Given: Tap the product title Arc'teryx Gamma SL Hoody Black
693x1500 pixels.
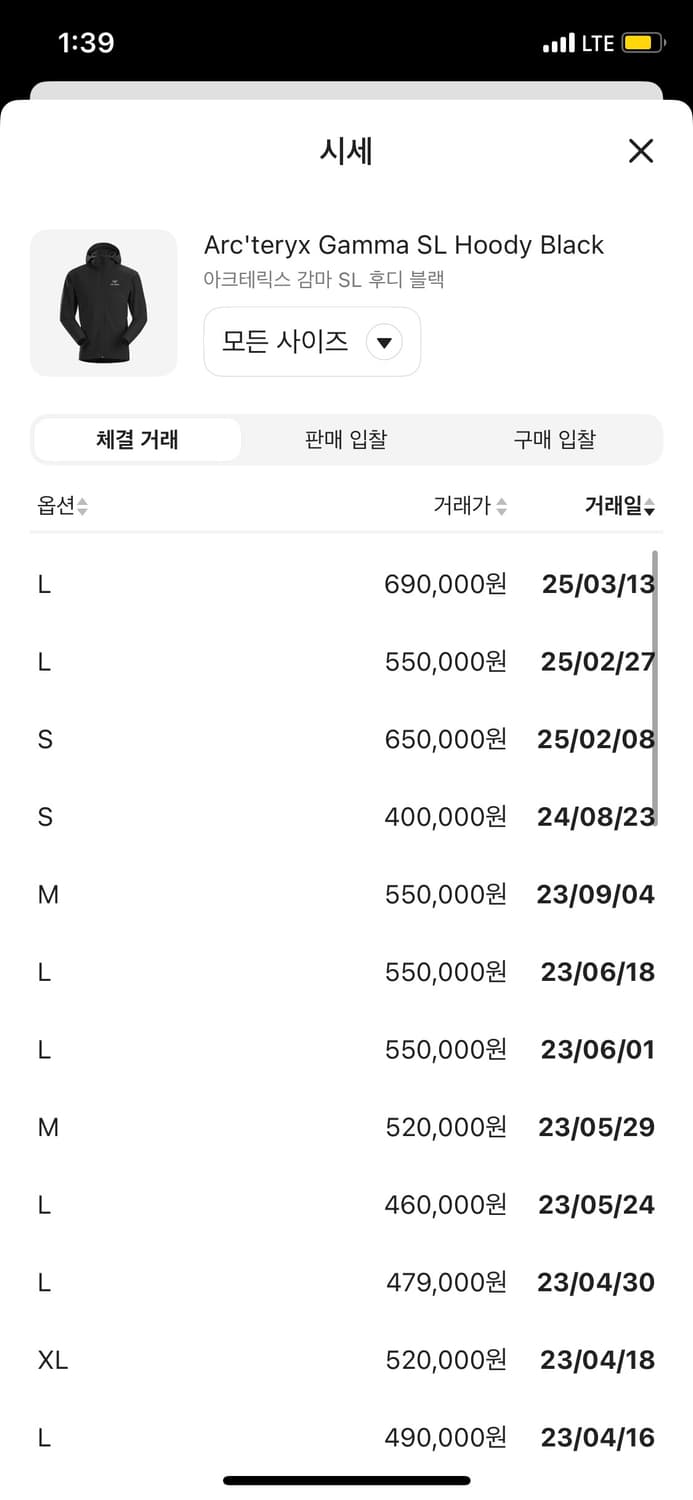Looking at the screenshot, I should [x=404, y=245].
